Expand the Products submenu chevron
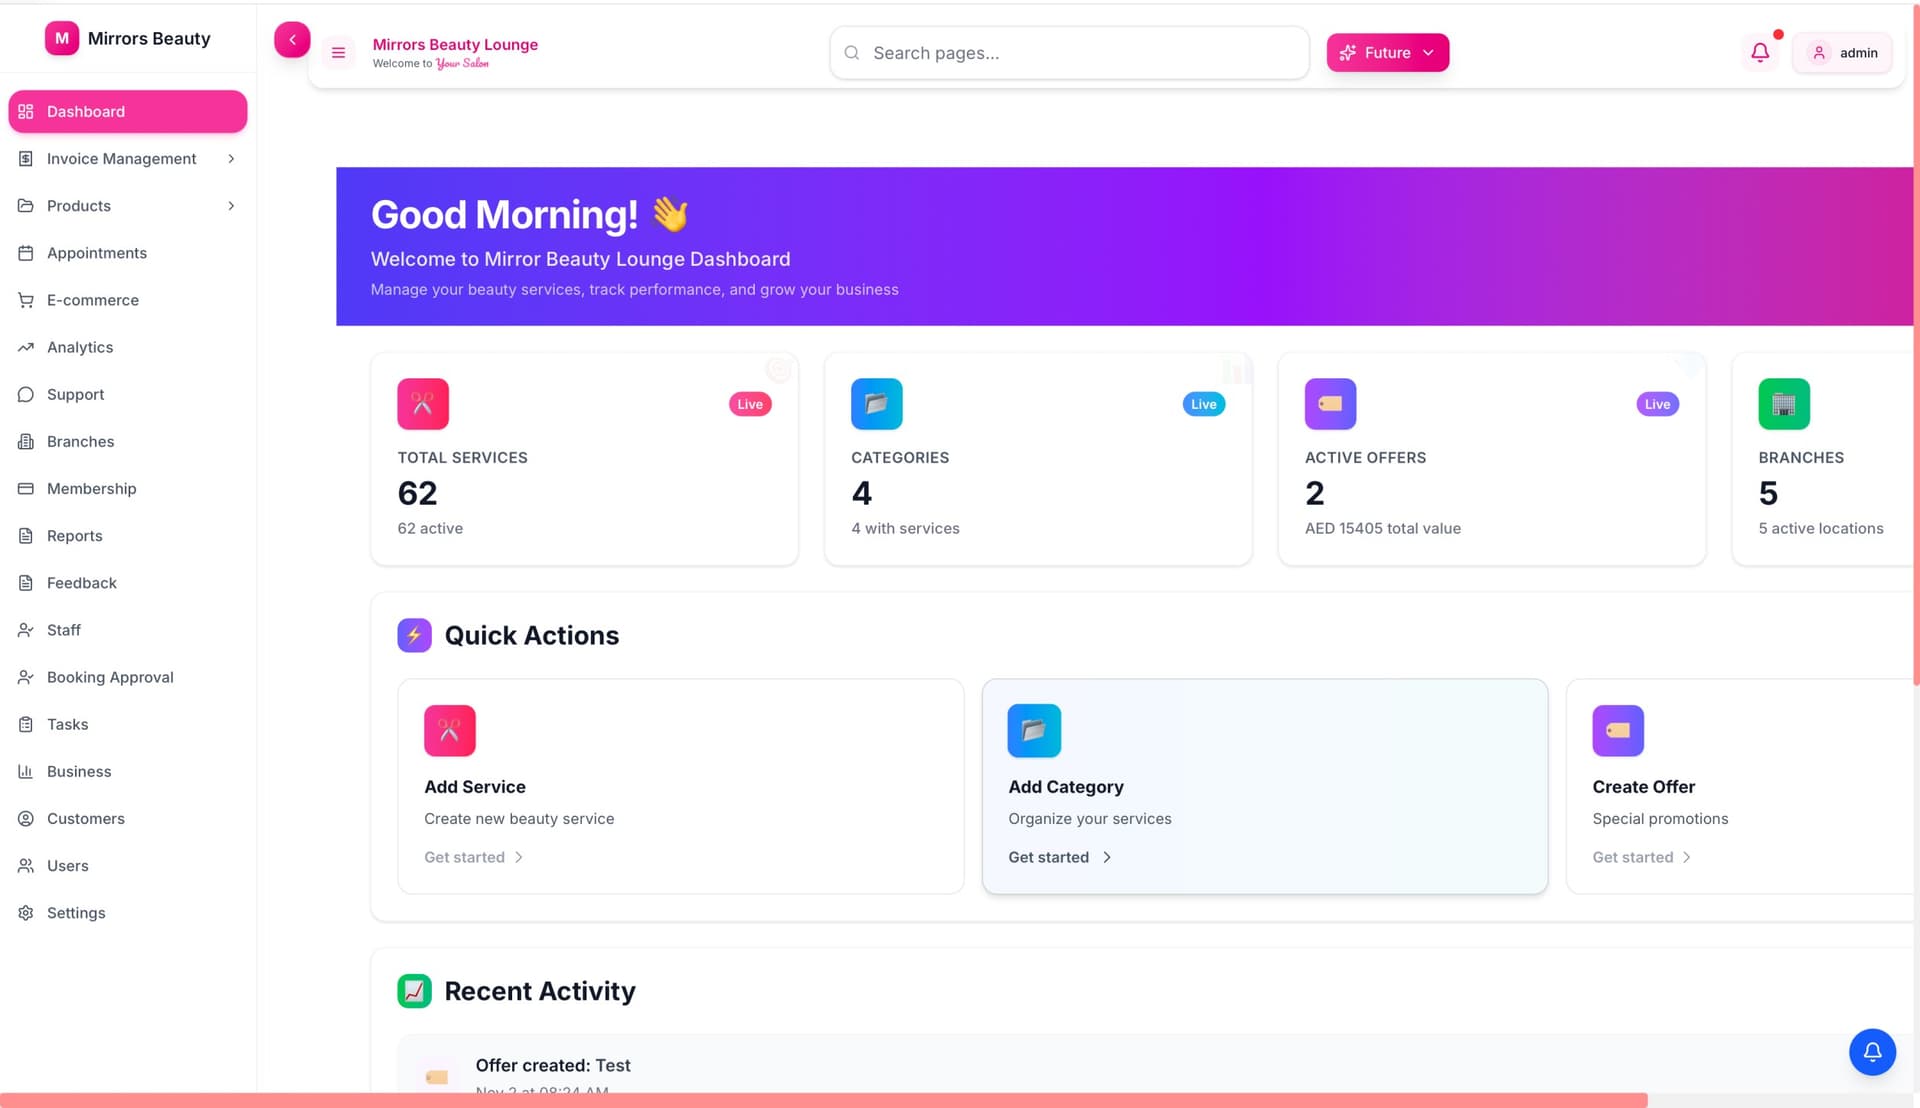 [231, 206]
